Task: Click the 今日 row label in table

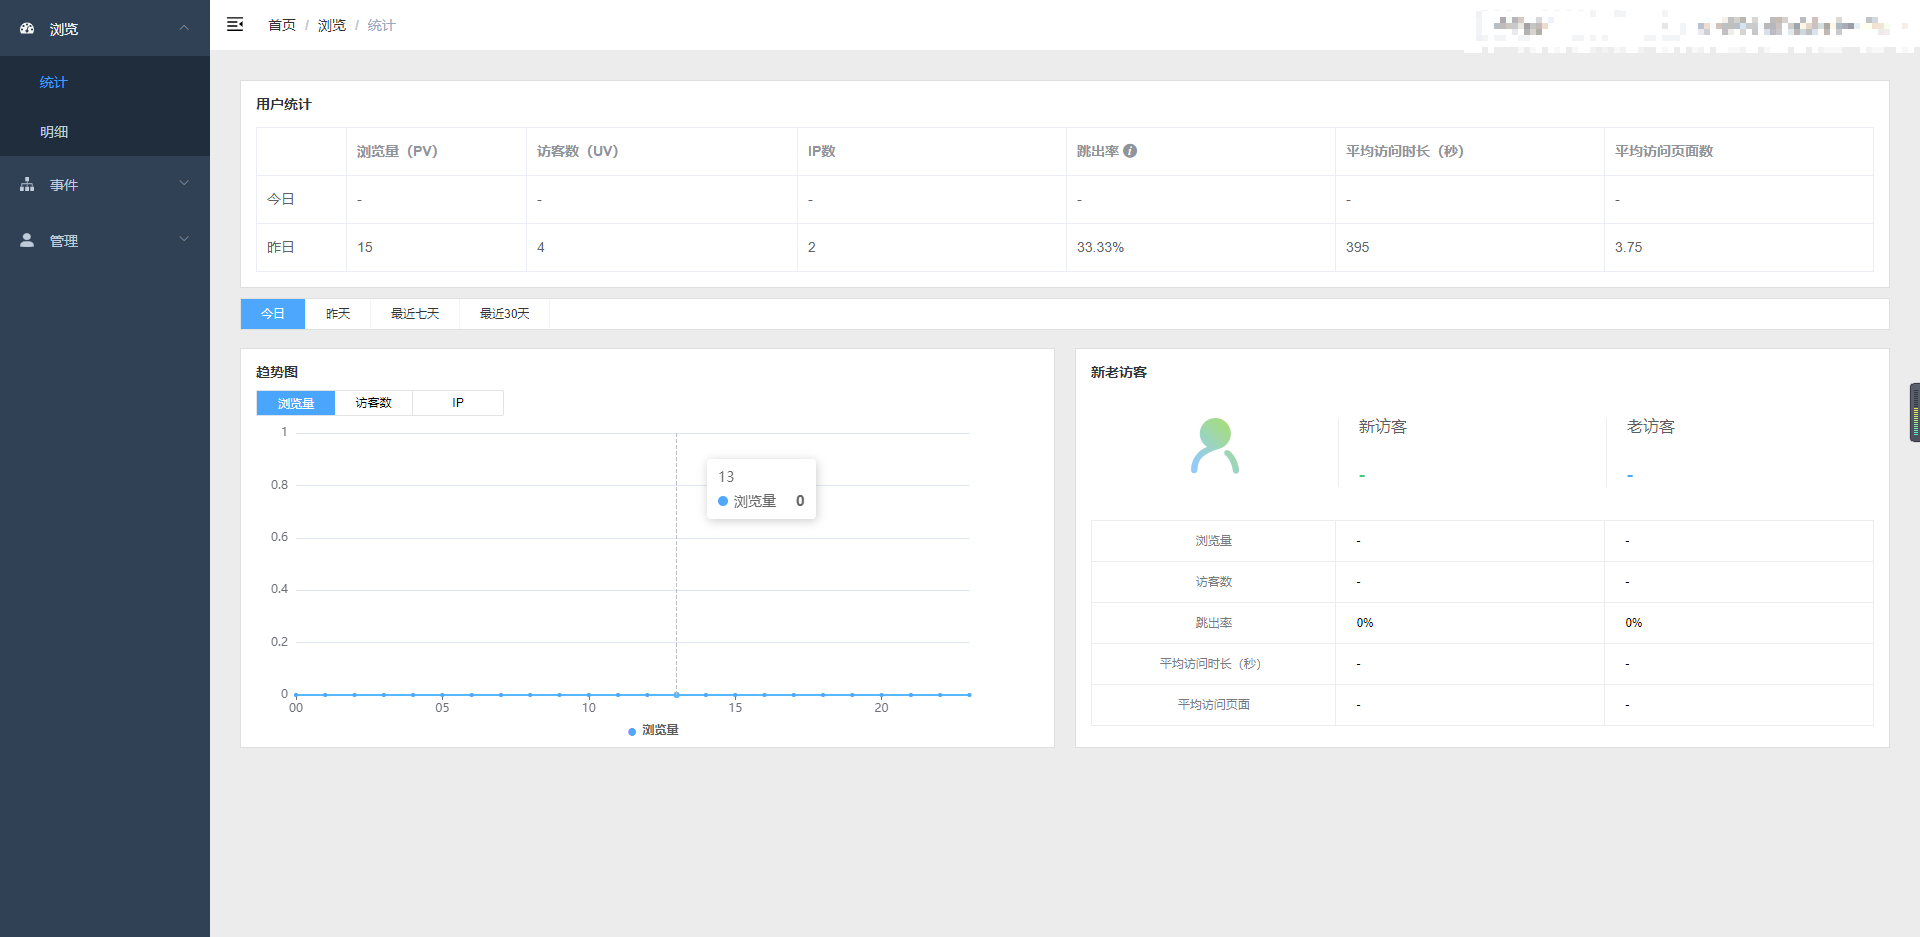Action: (x=281, y=199)
